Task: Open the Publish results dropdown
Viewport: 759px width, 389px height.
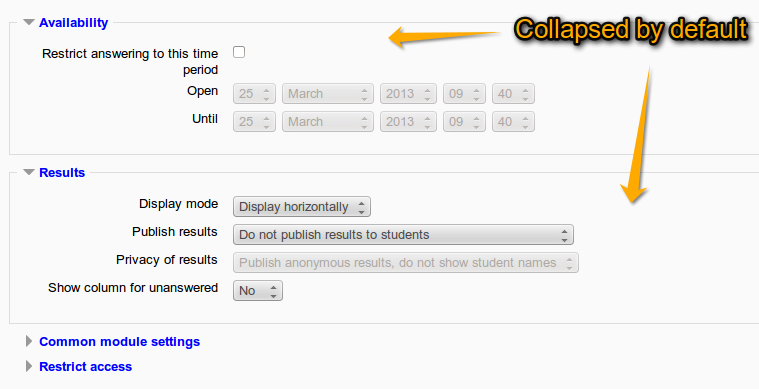Action: [x=403, y=235]
